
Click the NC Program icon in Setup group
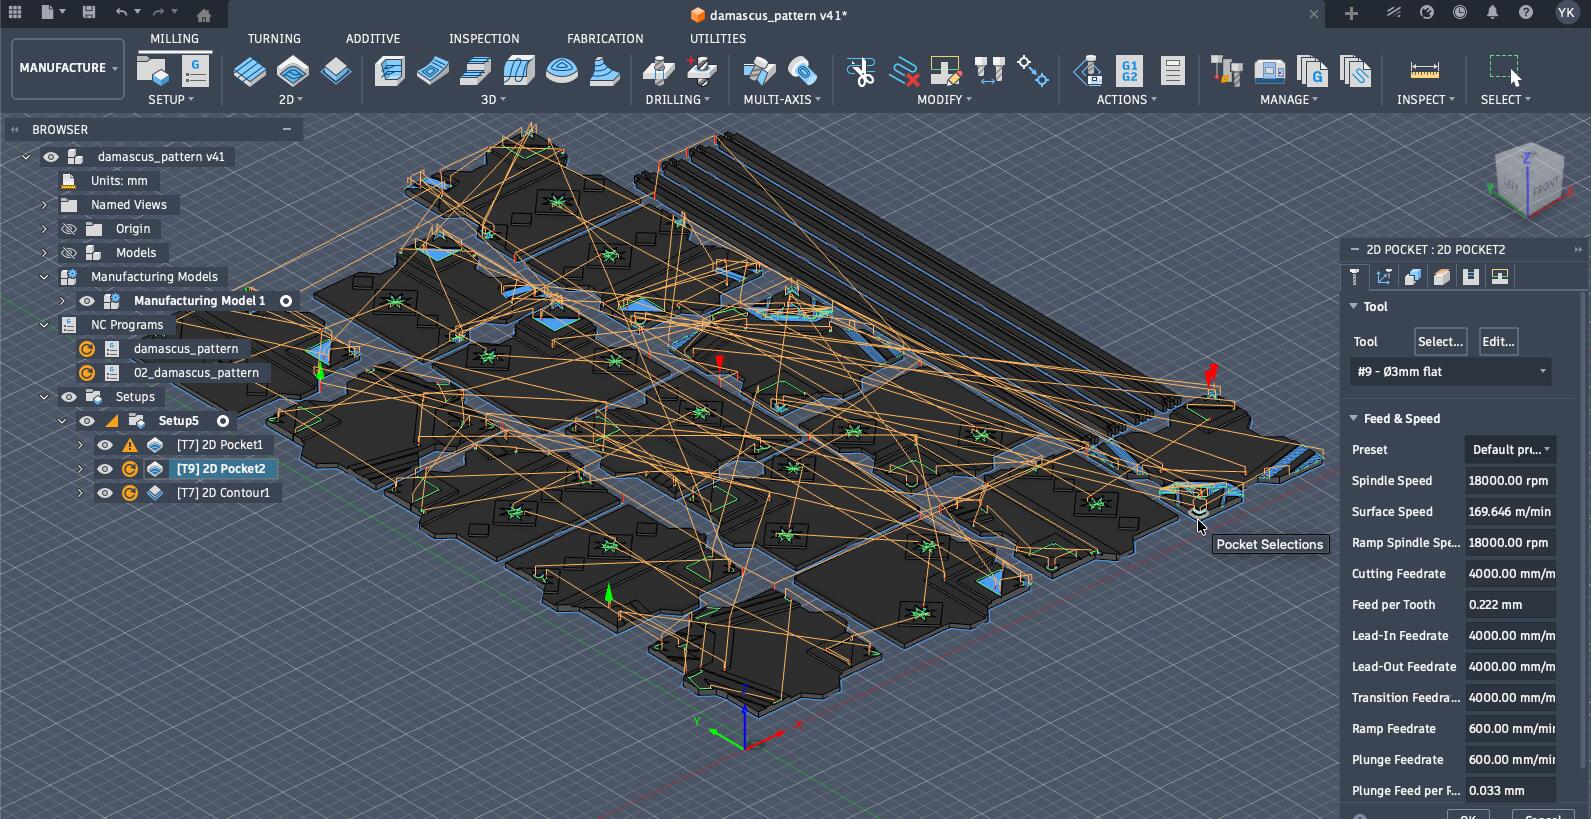point(195,71)
